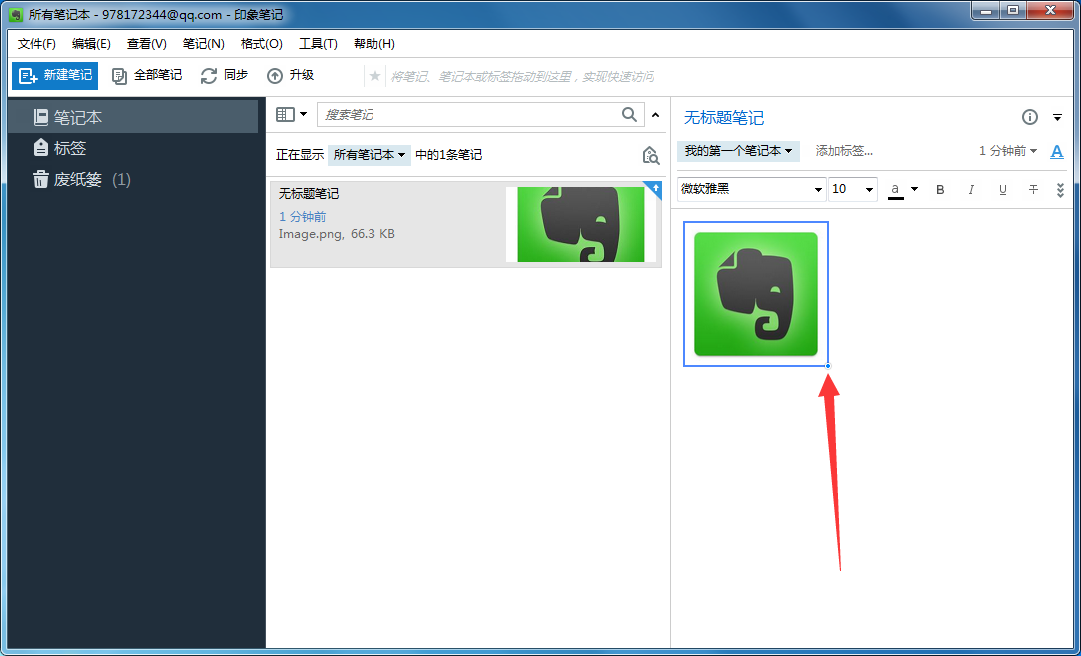This screenshot has height=656, width=1081.
Task: Open the font size dropdown
Action: pos(852,189)
